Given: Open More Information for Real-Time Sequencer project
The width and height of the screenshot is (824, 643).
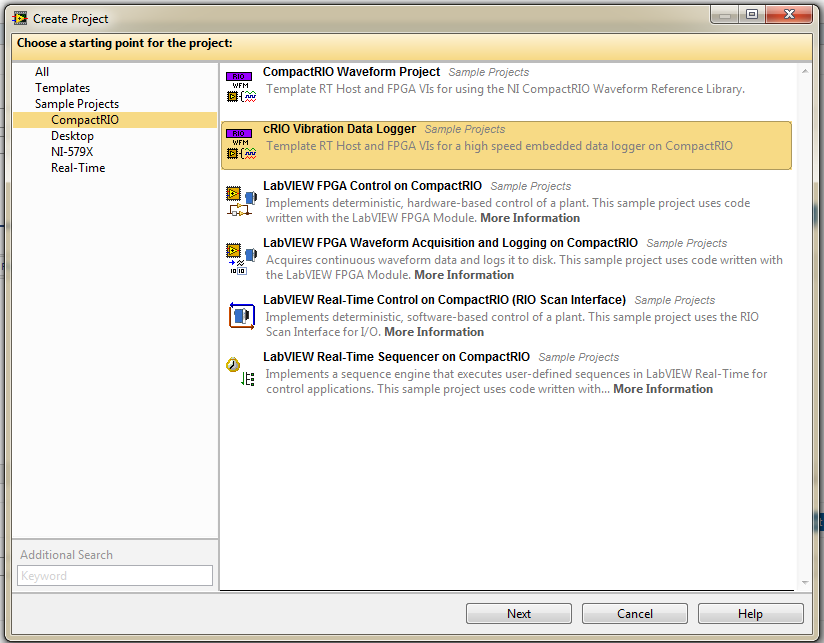Looking at the screenshot, I should click(663, 389).
